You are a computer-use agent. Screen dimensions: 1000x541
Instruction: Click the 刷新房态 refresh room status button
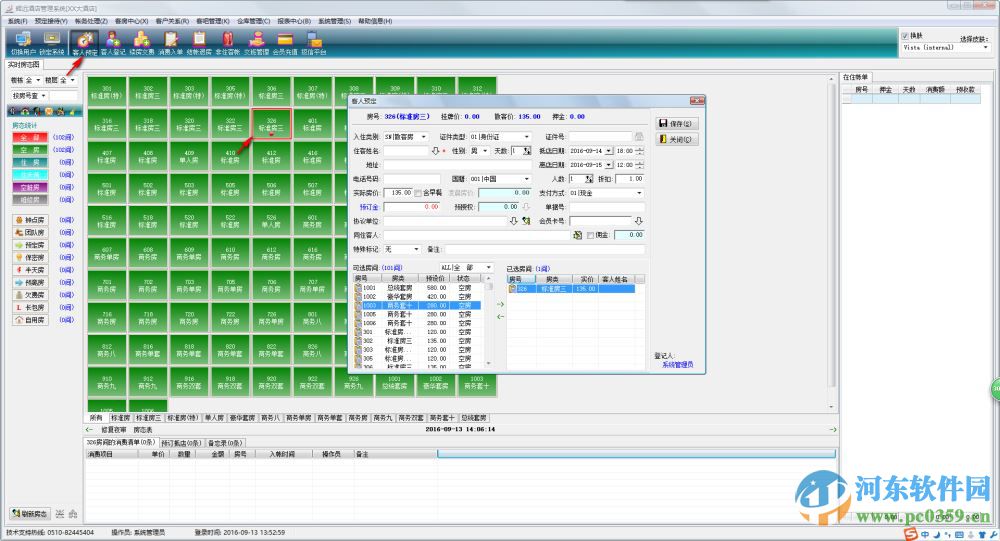(x=29, y=514)
